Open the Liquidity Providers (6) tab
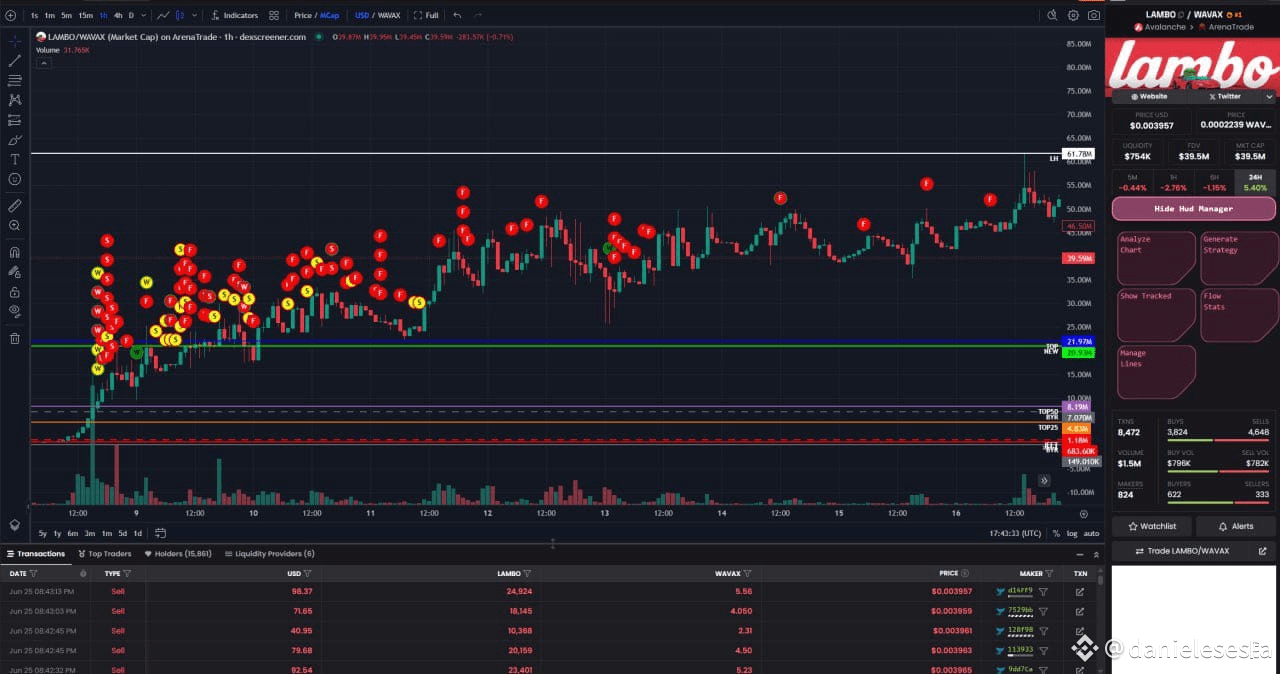The height and width of the screenshot is (674, 1280). (x=269, y=553)
